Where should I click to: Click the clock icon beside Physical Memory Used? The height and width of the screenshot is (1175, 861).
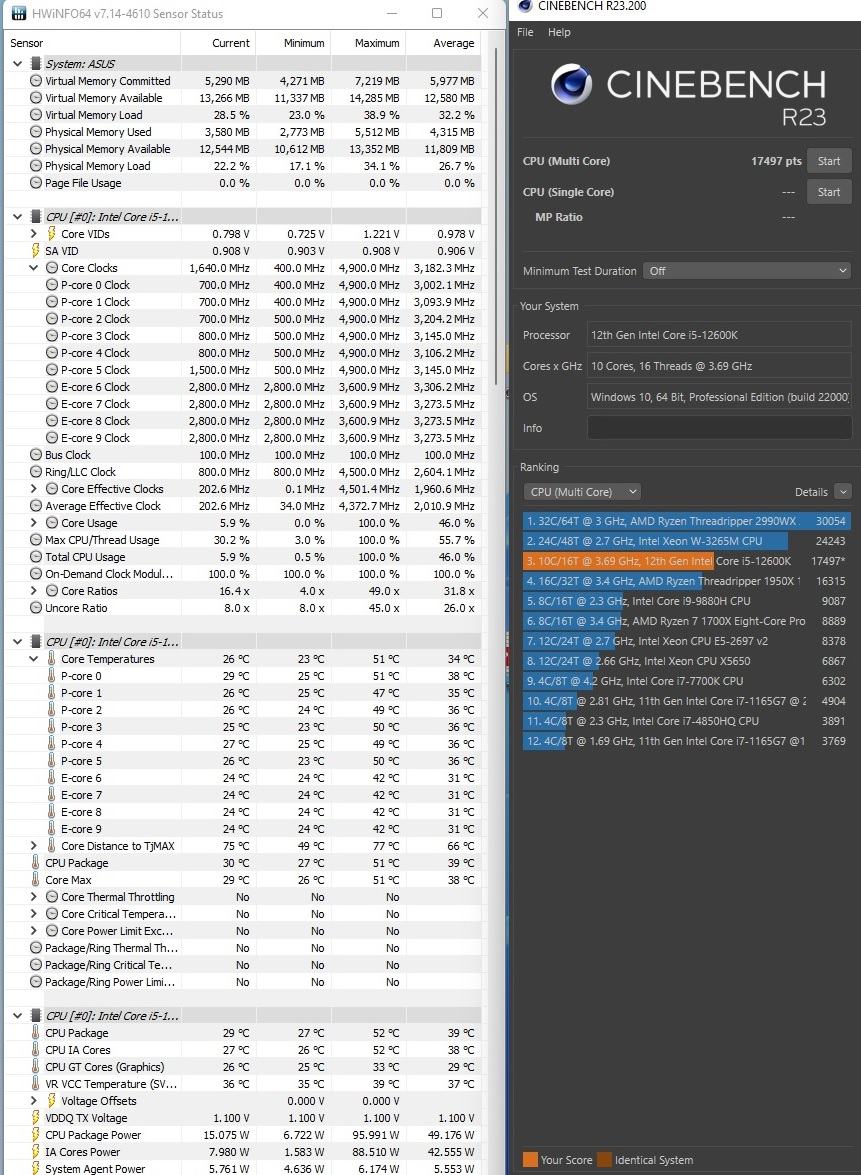35,132
